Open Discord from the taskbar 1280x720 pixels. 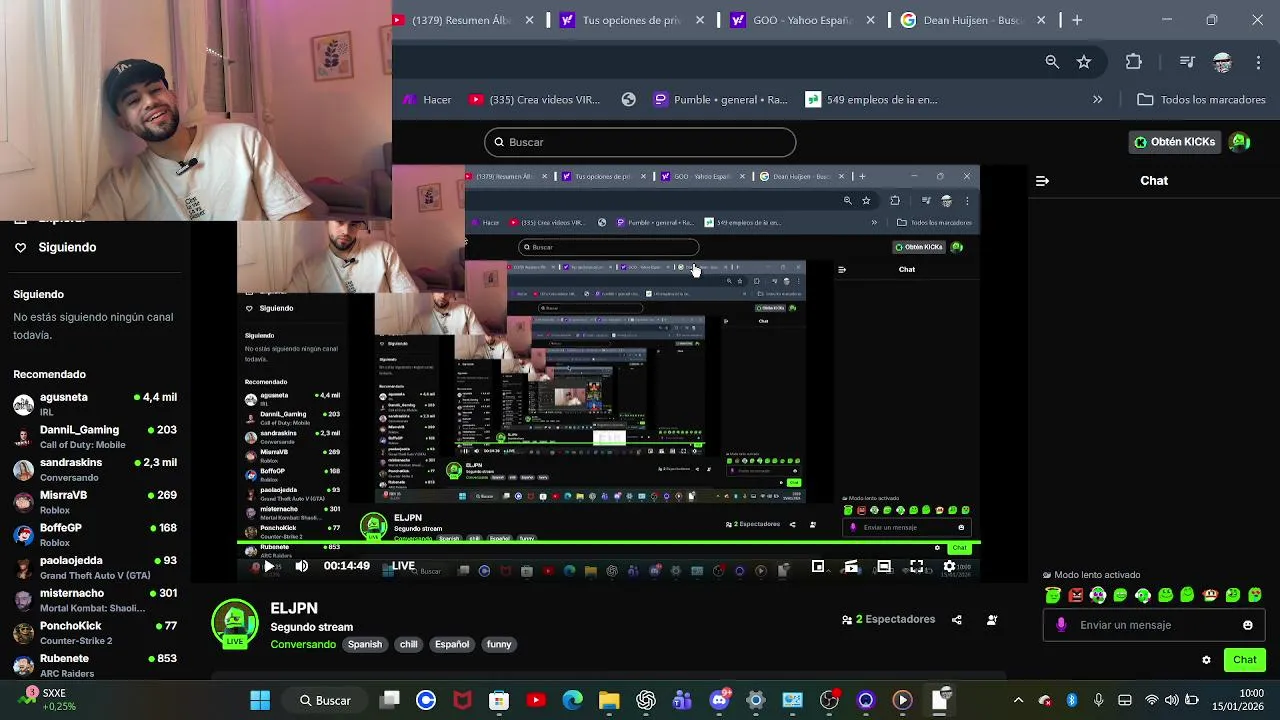pos(719,701)
